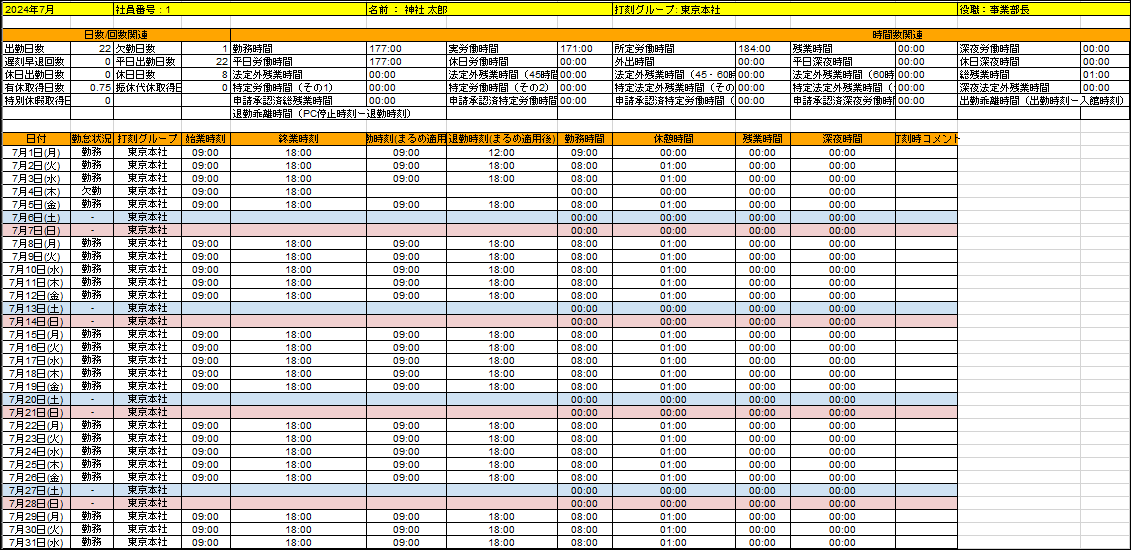Select the 7月31日(水) date cell
Screen dimensions: 1131x550
pos(35,542)
